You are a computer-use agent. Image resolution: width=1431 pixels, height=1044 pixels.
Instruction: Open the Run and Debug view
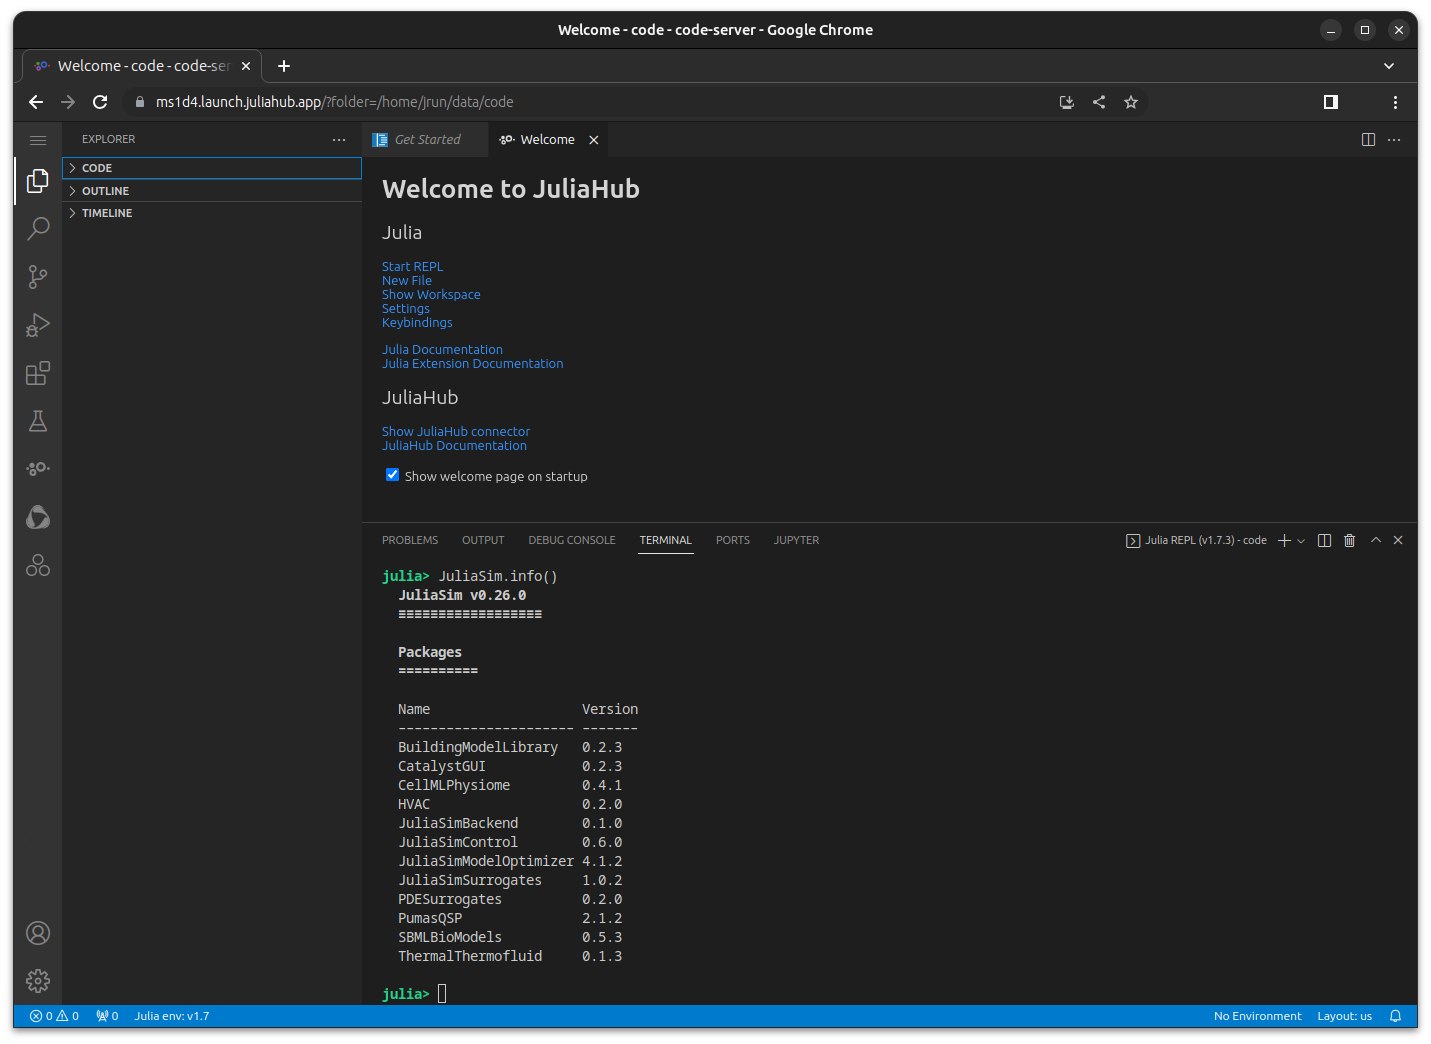(x=38, y=325)
